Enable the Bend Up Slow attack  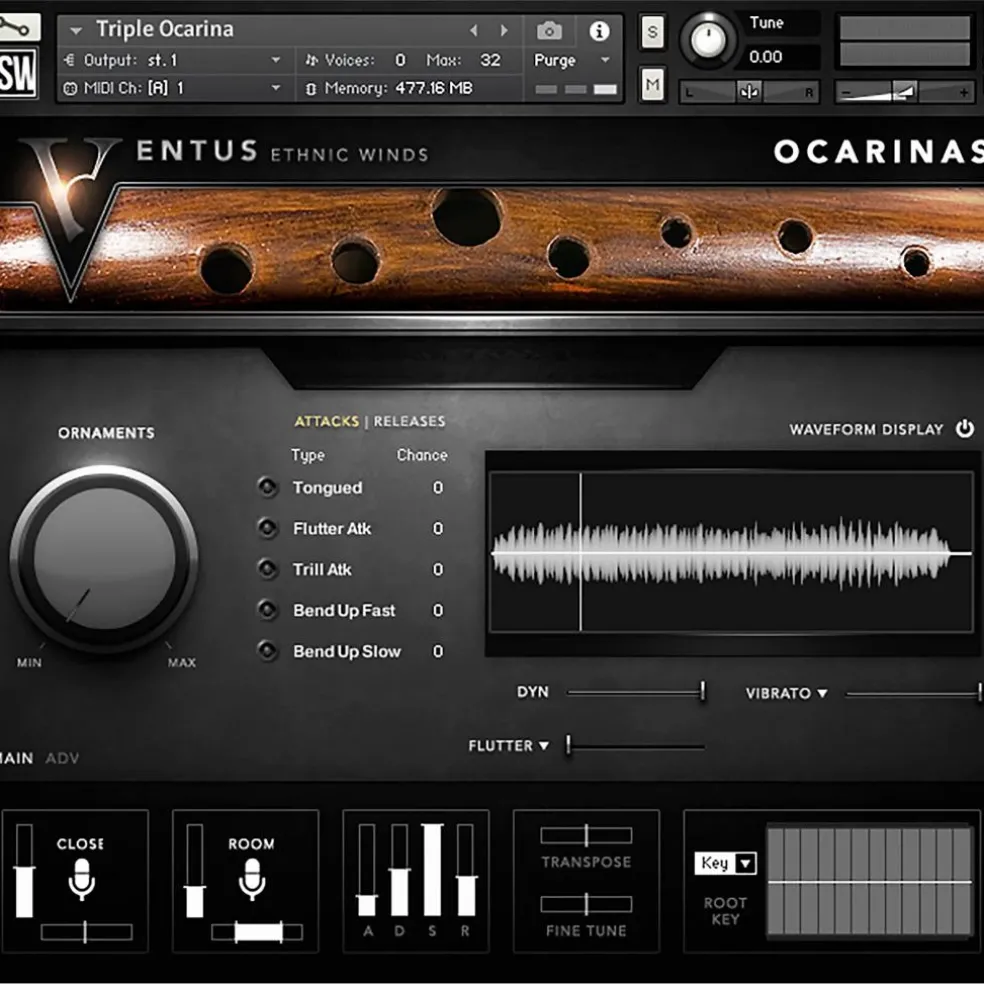tap(268, 651)
